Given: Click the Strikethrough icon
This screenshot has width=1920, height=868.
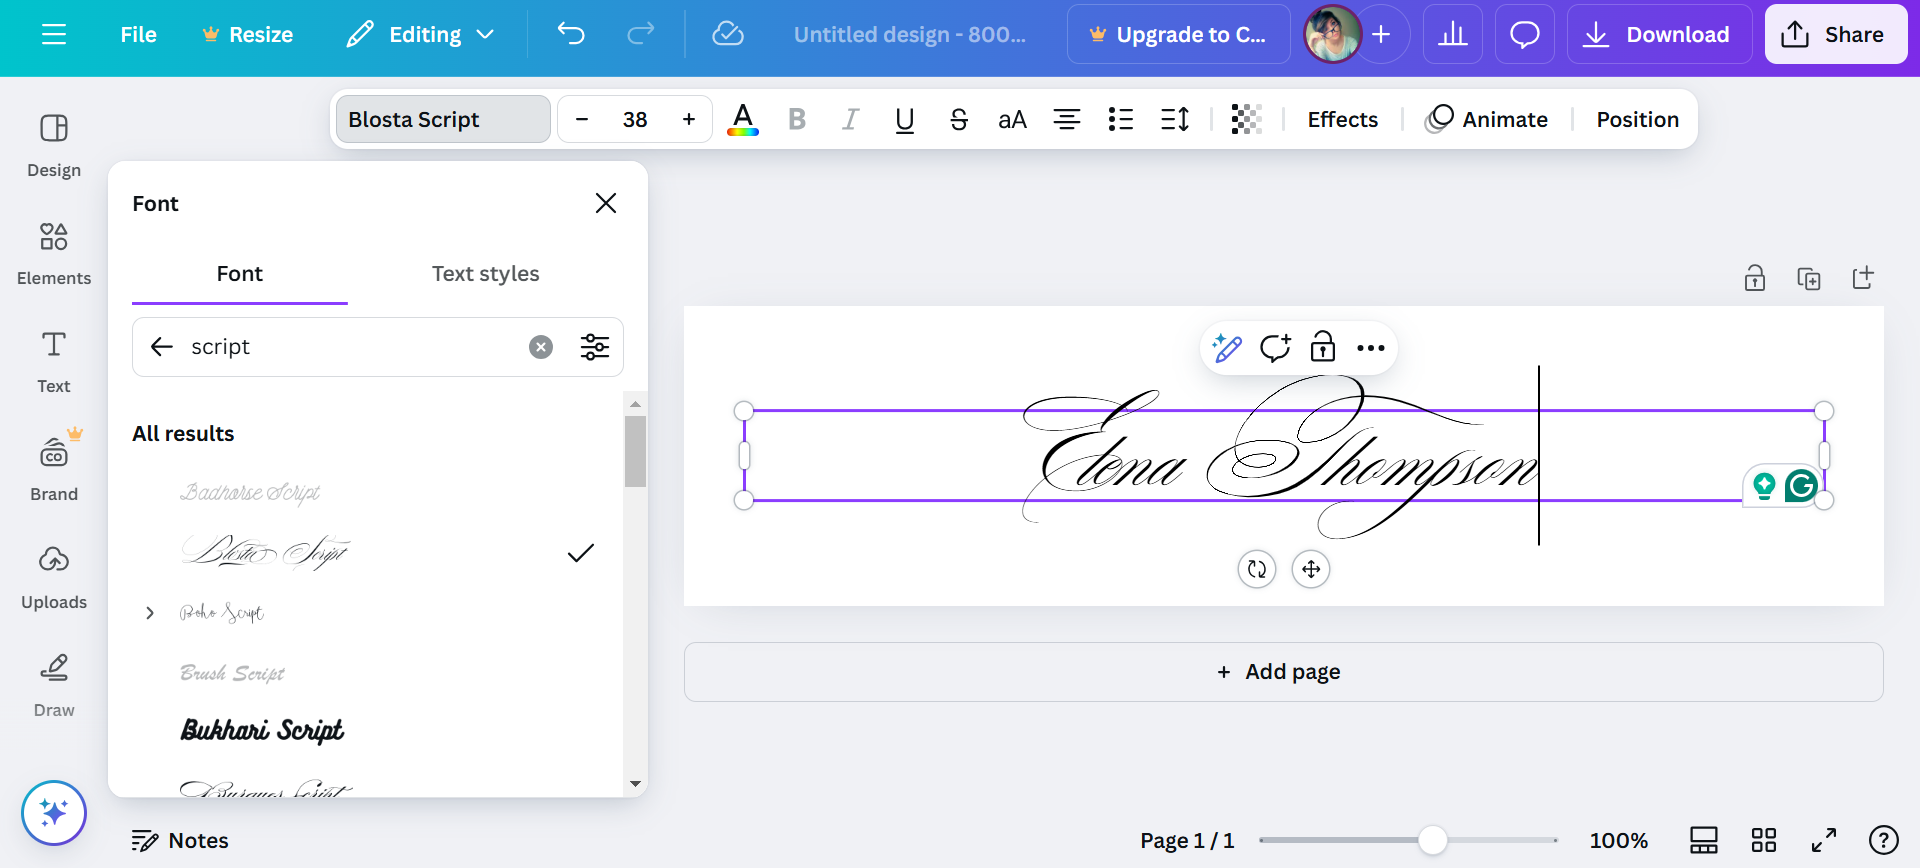Looking at the screenshot, I should (x=958, y=120).
